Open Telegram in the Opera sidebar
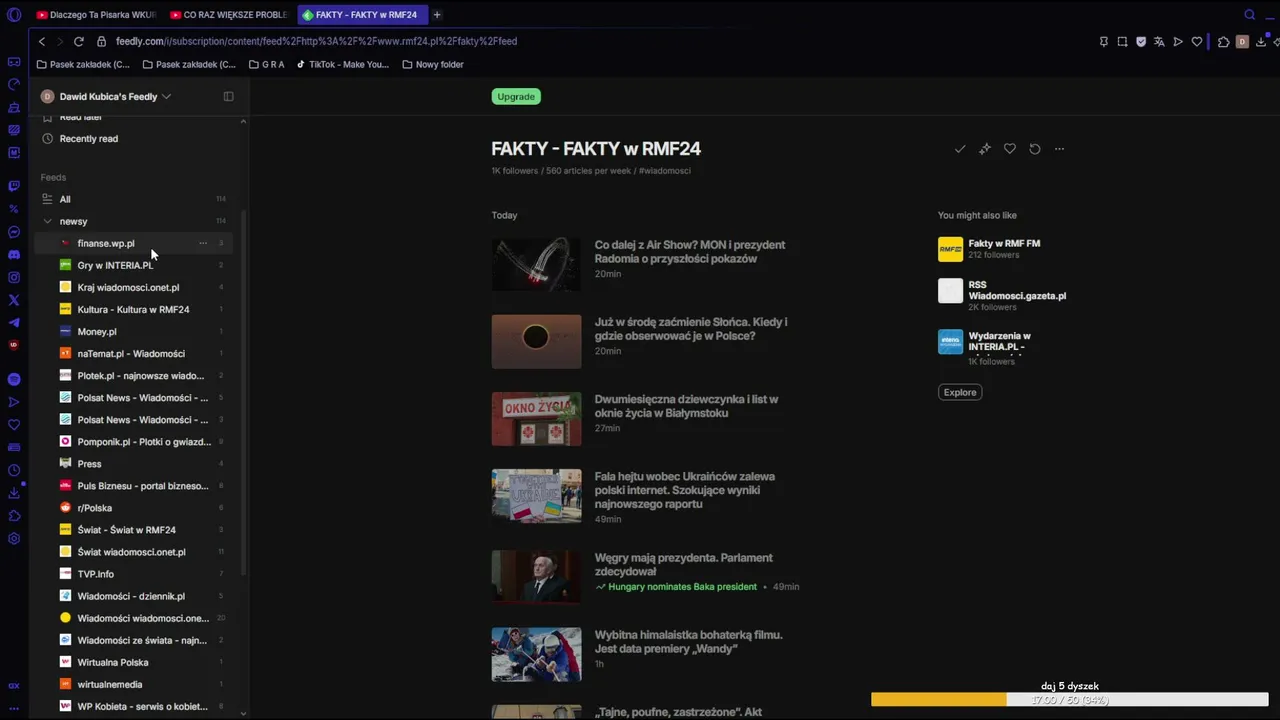The height and width of the screenshot is (720, 1280). tap(14, 322)
